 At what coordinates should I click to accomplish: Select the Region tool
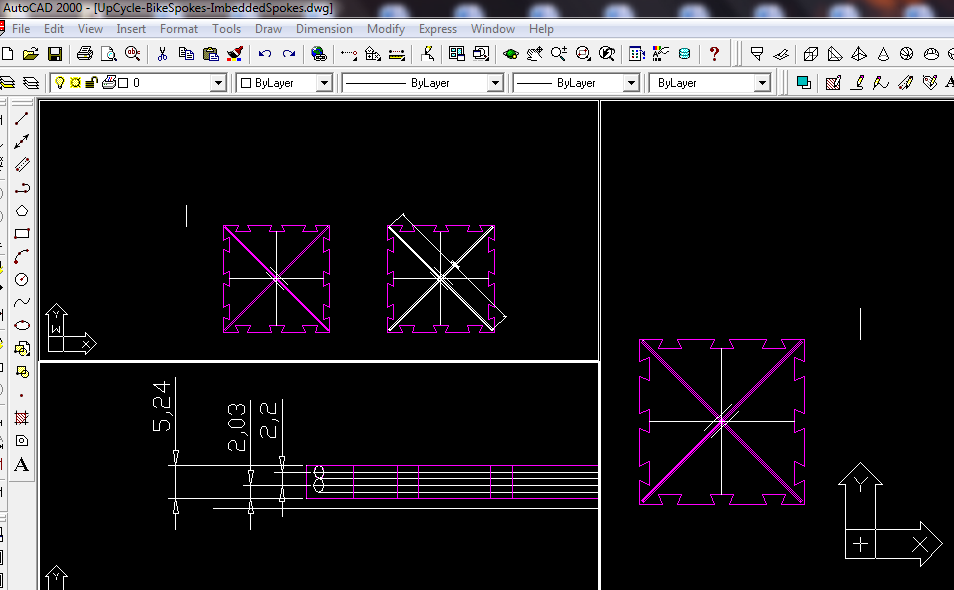(21, 441)
